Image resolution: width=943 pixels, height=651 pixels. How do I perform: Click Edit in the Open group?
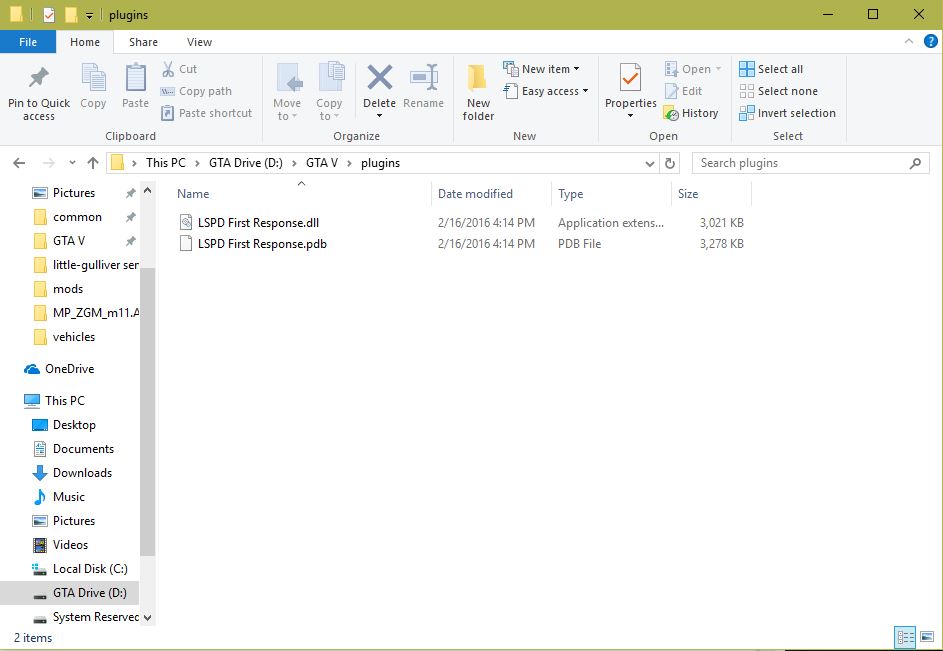tap(683, 91)
